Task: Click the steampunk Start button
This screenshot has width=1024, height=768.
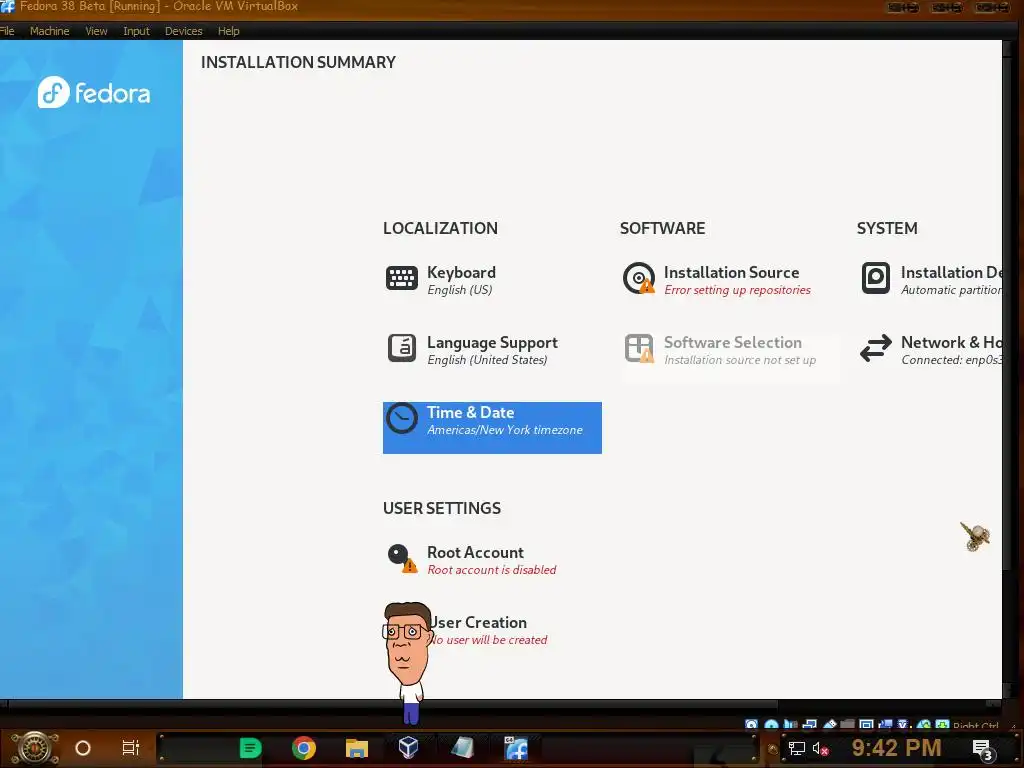Action: click(35, 748)
